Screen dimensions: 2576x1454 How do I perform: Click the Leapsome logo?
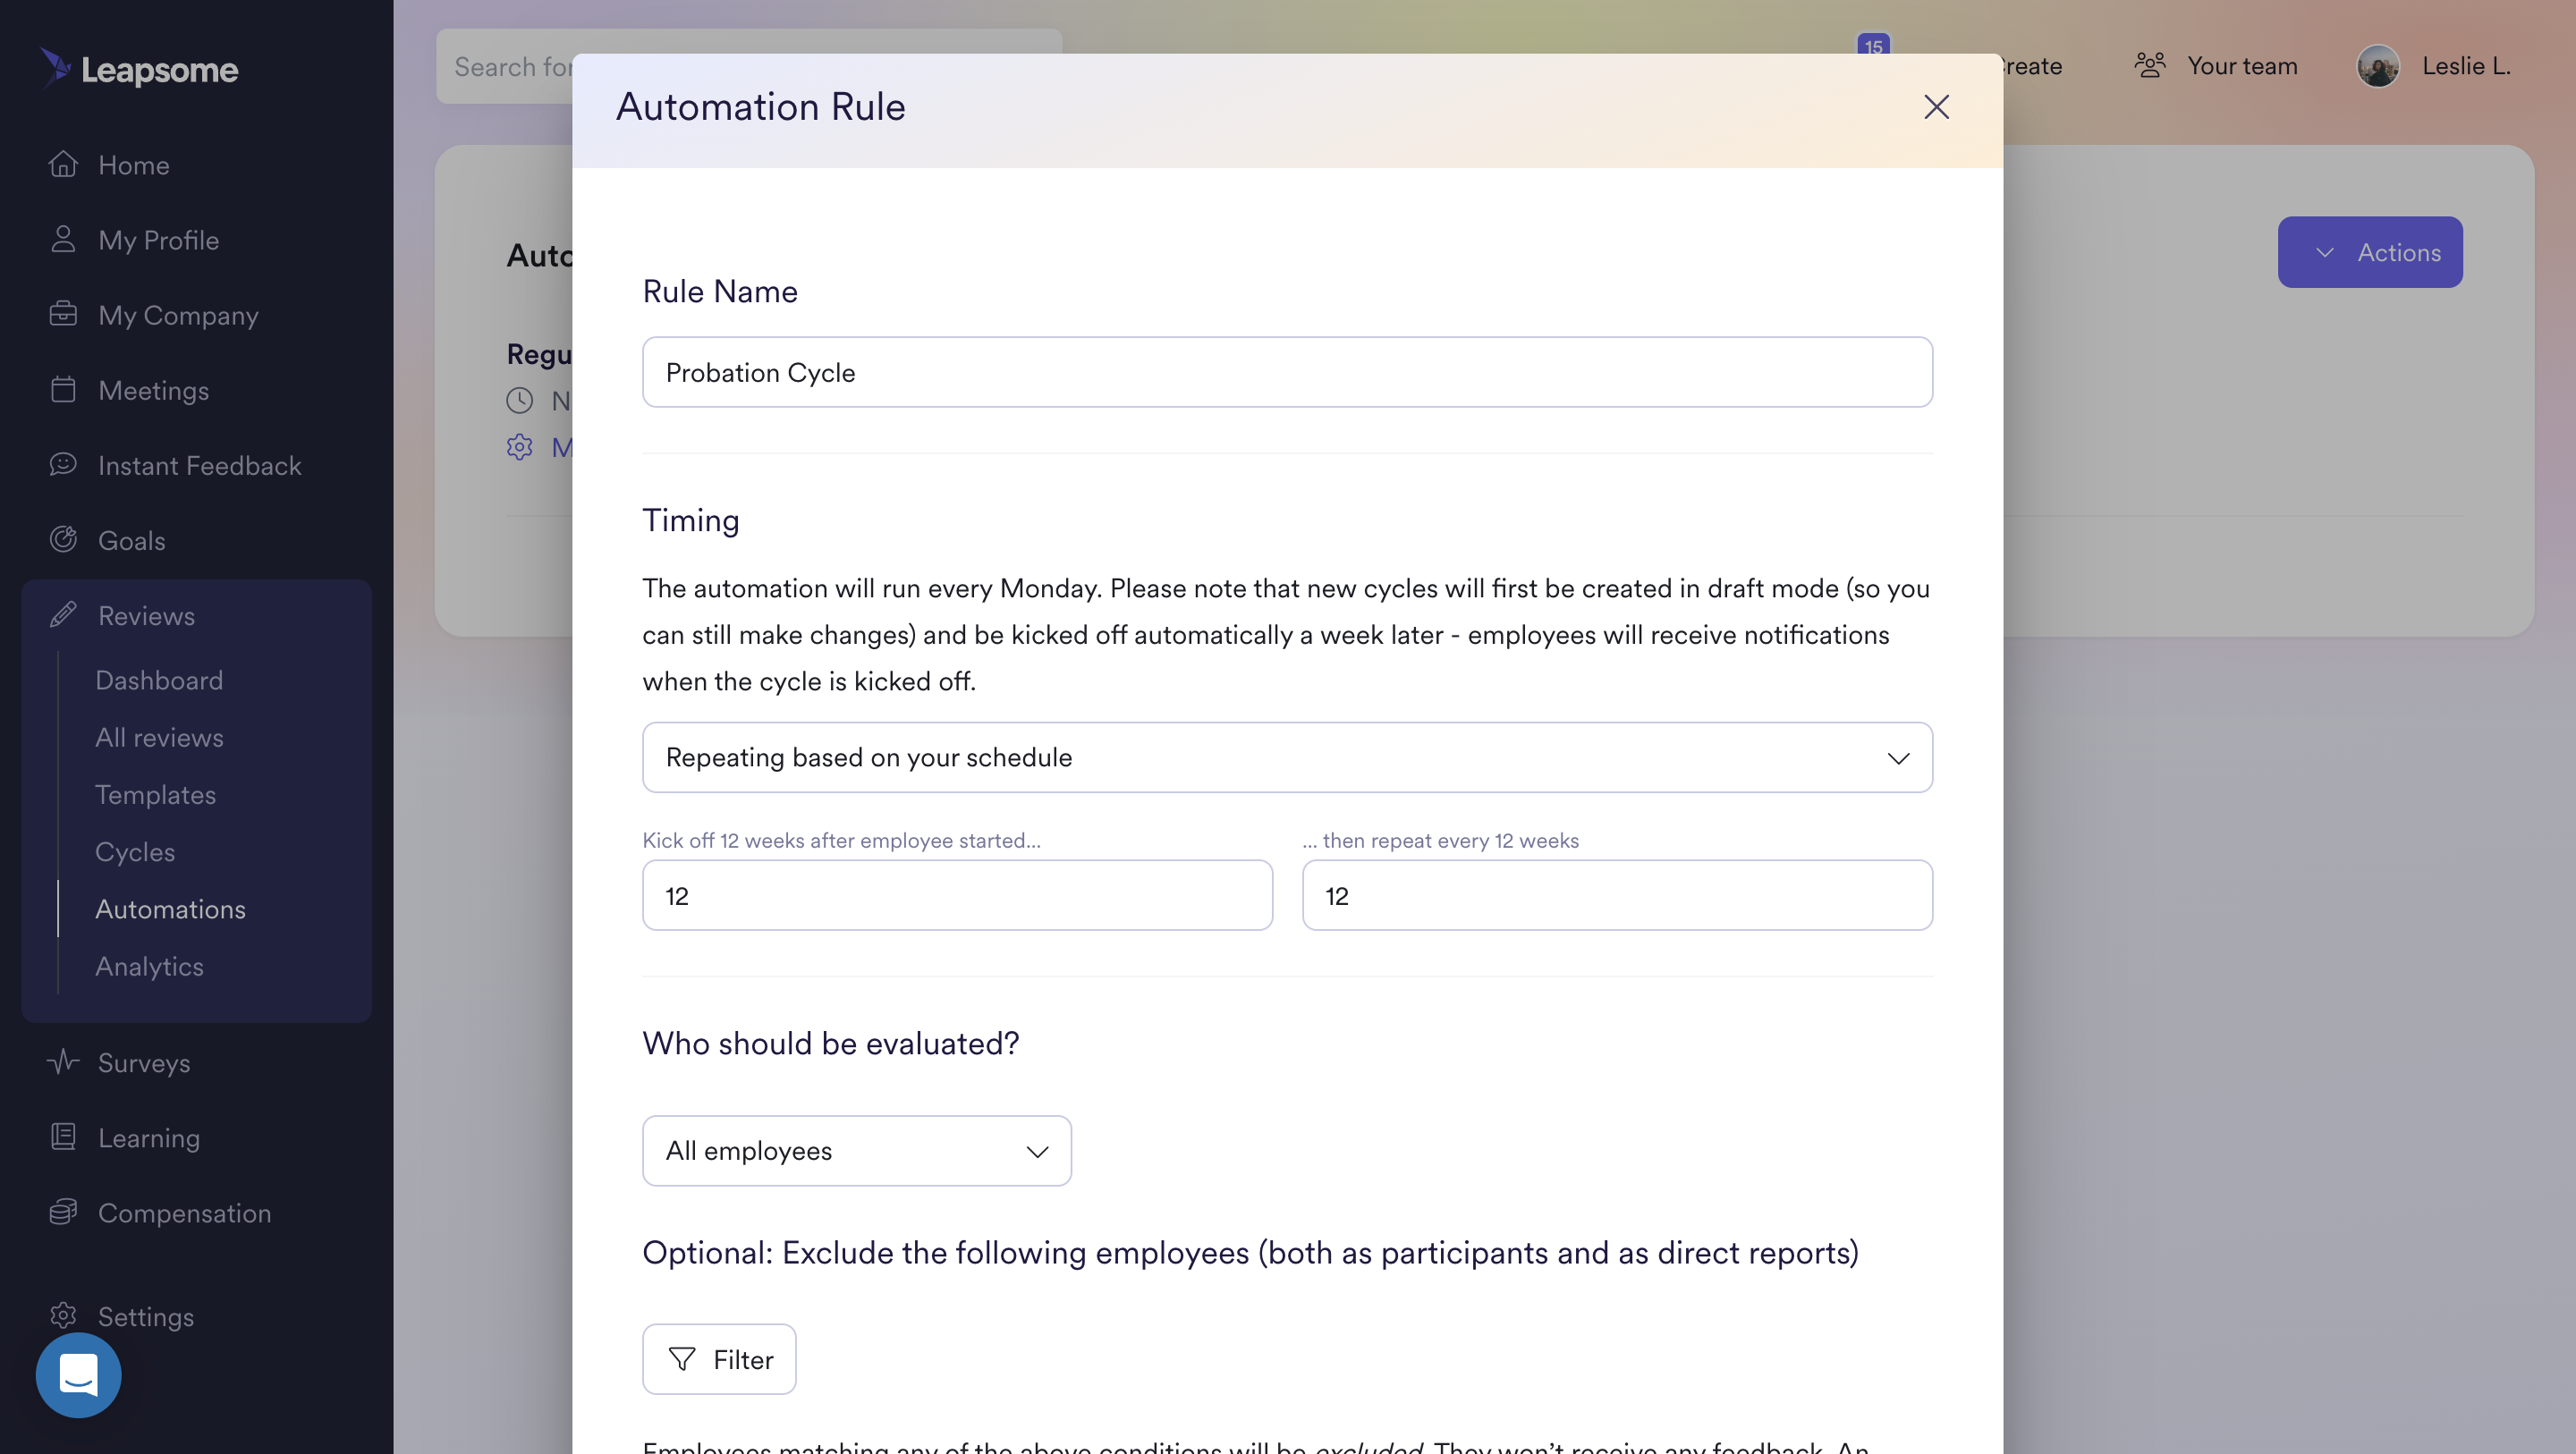[x=139, y=68]
